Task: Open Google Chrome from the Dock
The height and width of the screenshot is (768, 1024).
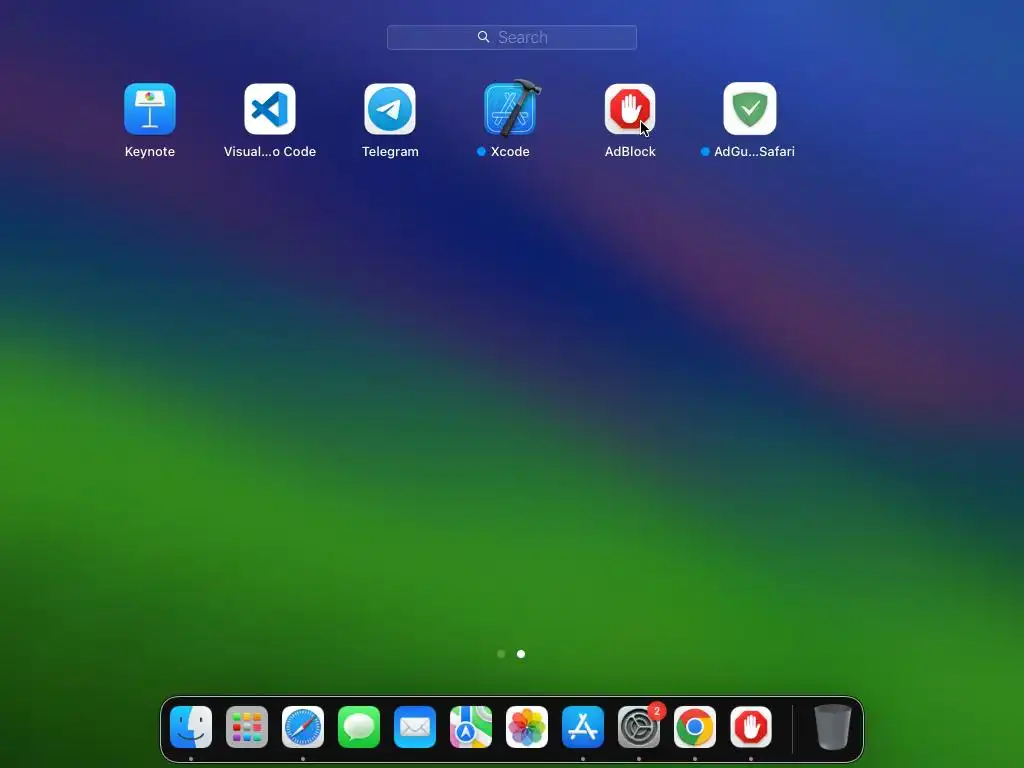Action: pyautogui.click(x=695, y=727)
